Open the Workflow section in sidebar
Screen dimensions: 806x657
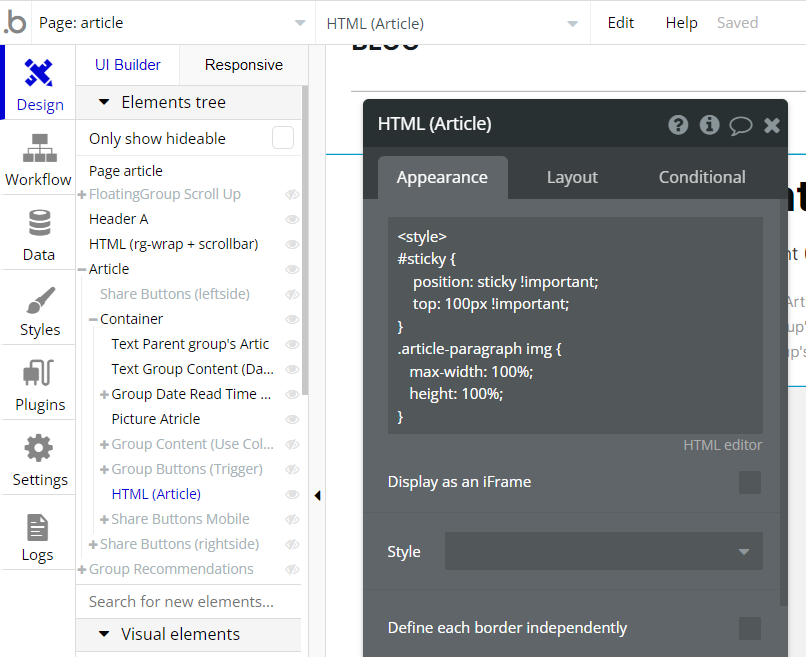pyautogui.click(x=39, y=159)
